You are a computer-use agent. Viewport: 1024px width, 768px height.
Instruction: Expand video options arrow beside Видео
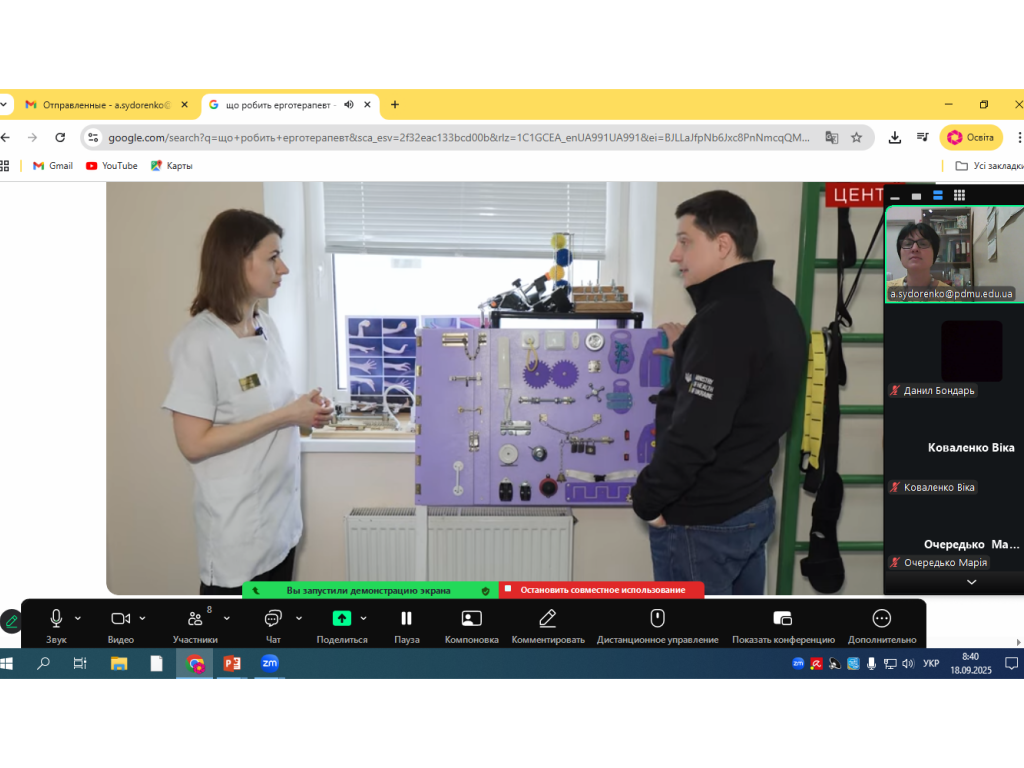[x=142, y=618]
